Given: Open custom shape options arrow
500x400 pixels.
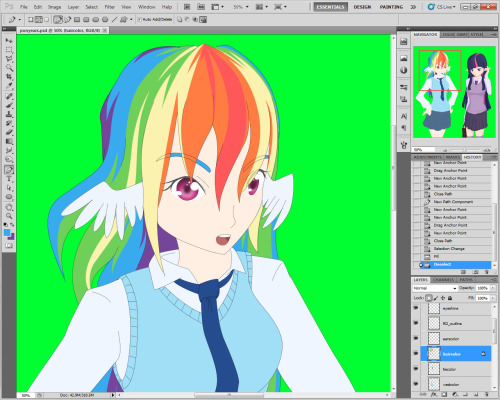Looking at the screenshot, I should pyautogui.click(x=131, y=20).
